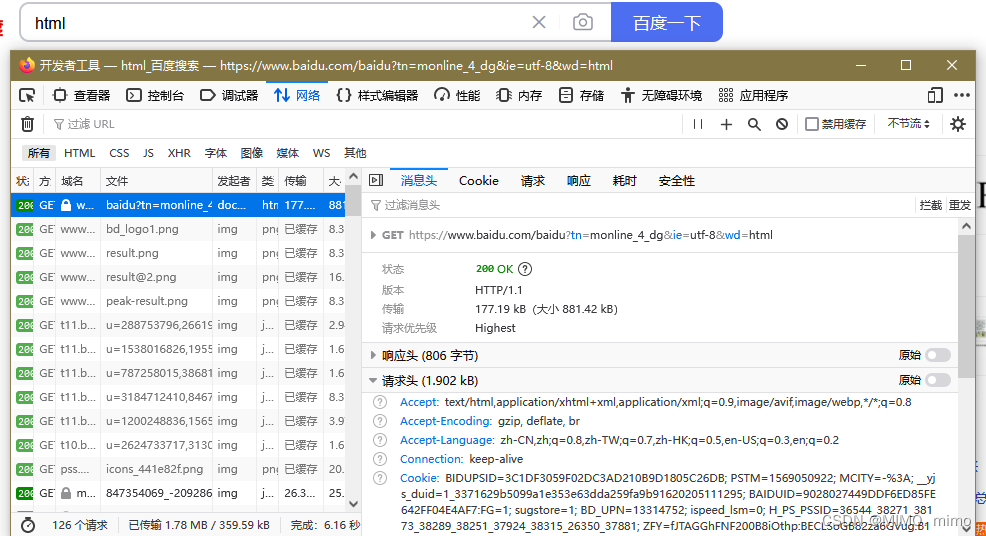Clear the Baidu search box text
The width and height of the screenshot is (986, 536).
point(539,23)
